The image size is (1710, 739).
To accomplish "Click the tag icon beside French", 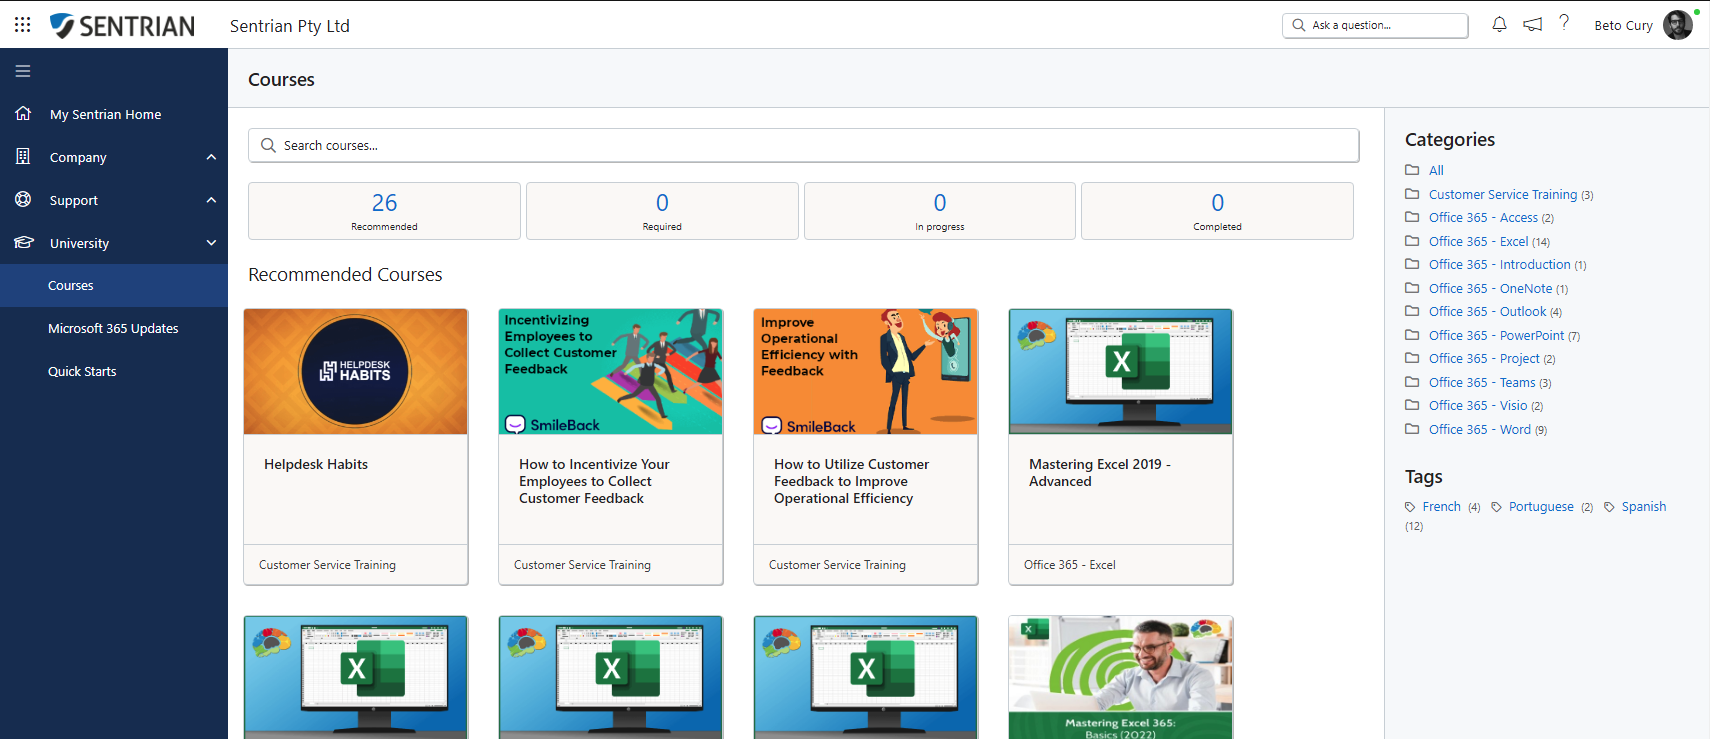I will coord(1410,507).
